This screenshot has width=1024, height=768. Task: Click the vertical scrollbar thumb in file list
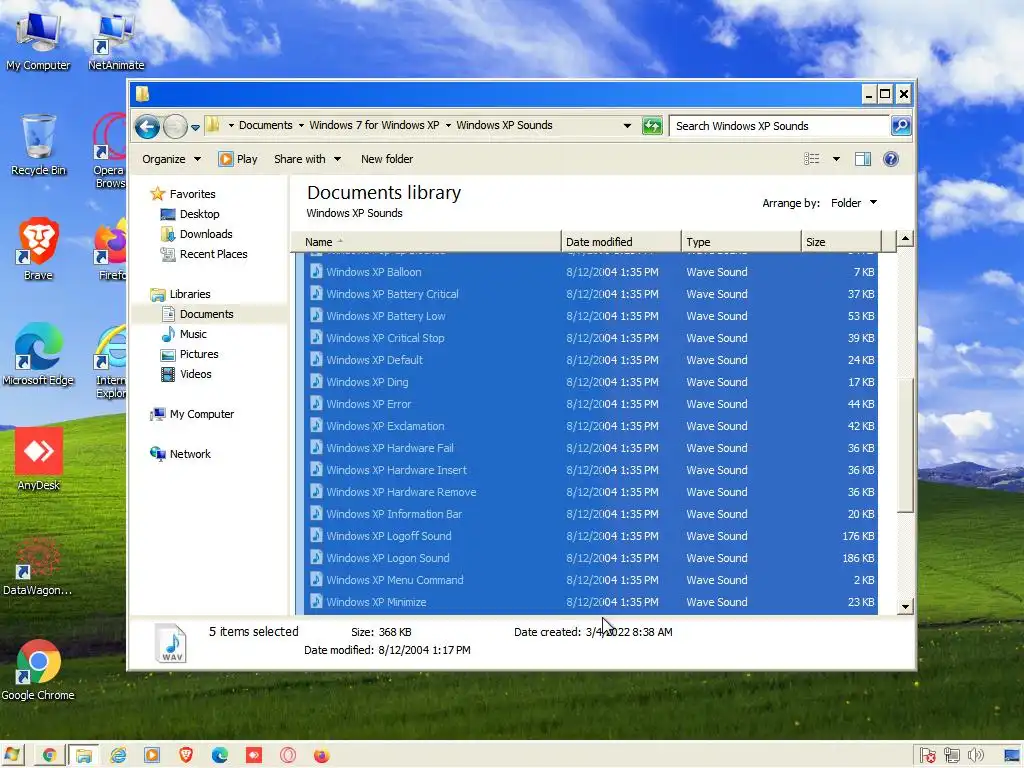905,445
